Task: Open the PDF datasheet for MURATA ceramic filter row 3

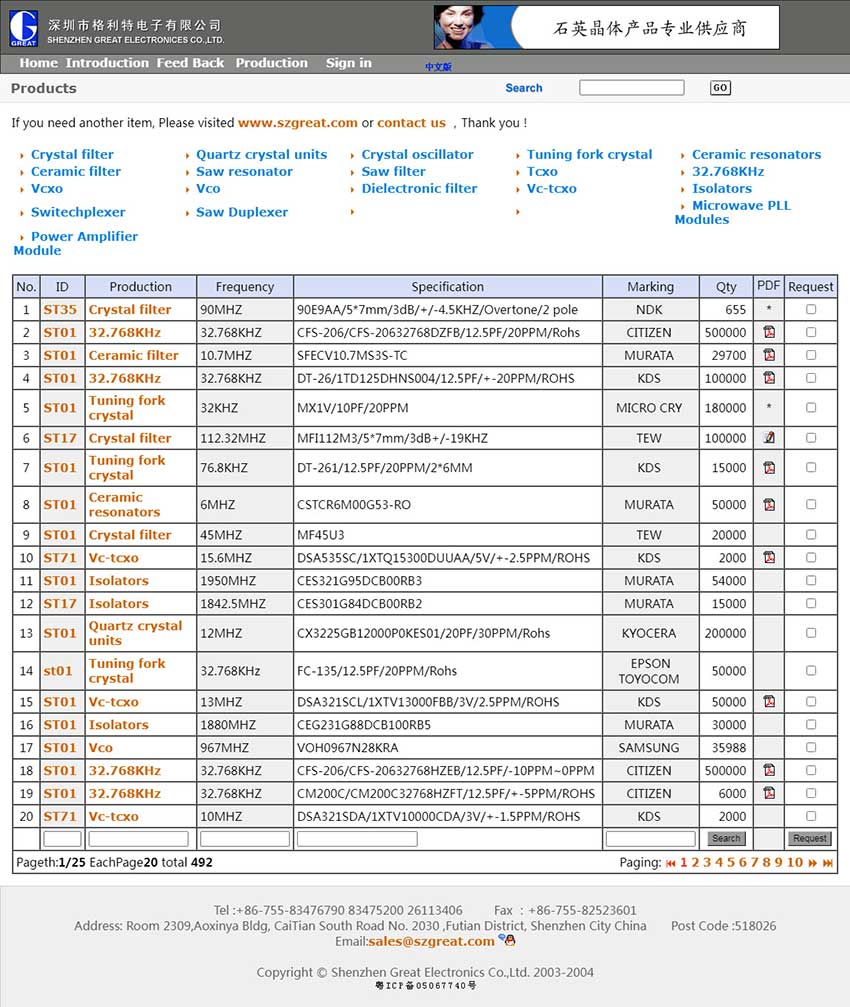Action: tap(769, 355)
